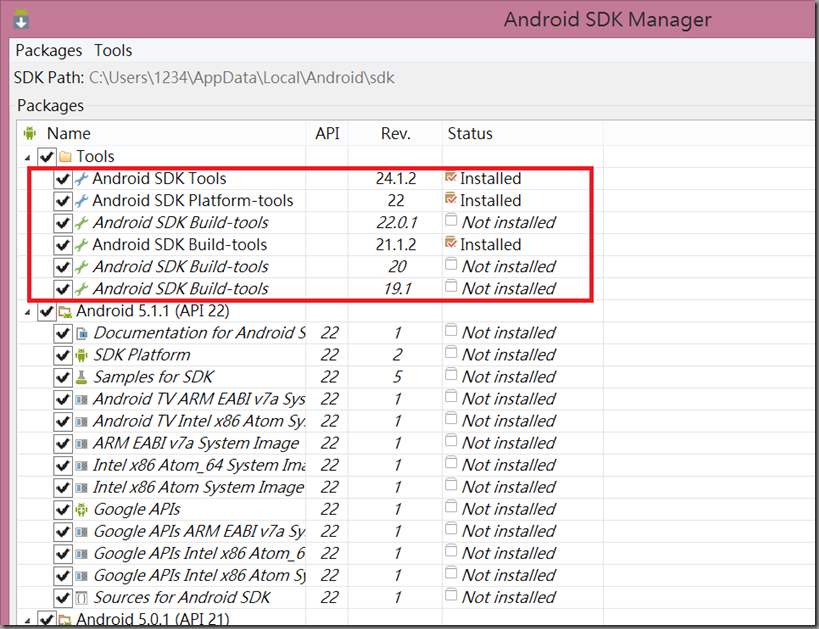The image size is (819, 629).
Task: Sort packages by the Status column header
Action: coord(470,133)
